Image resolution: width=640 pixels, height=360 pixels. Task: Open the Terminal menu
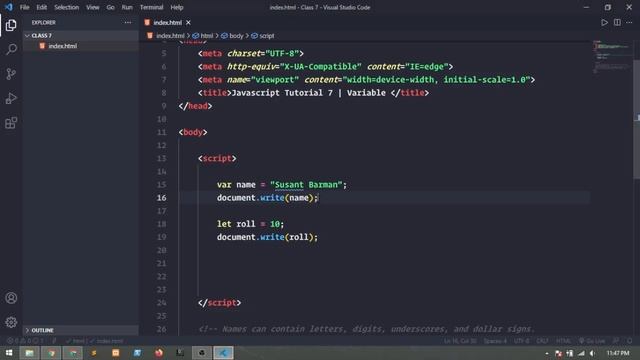(x=151, y=7)
